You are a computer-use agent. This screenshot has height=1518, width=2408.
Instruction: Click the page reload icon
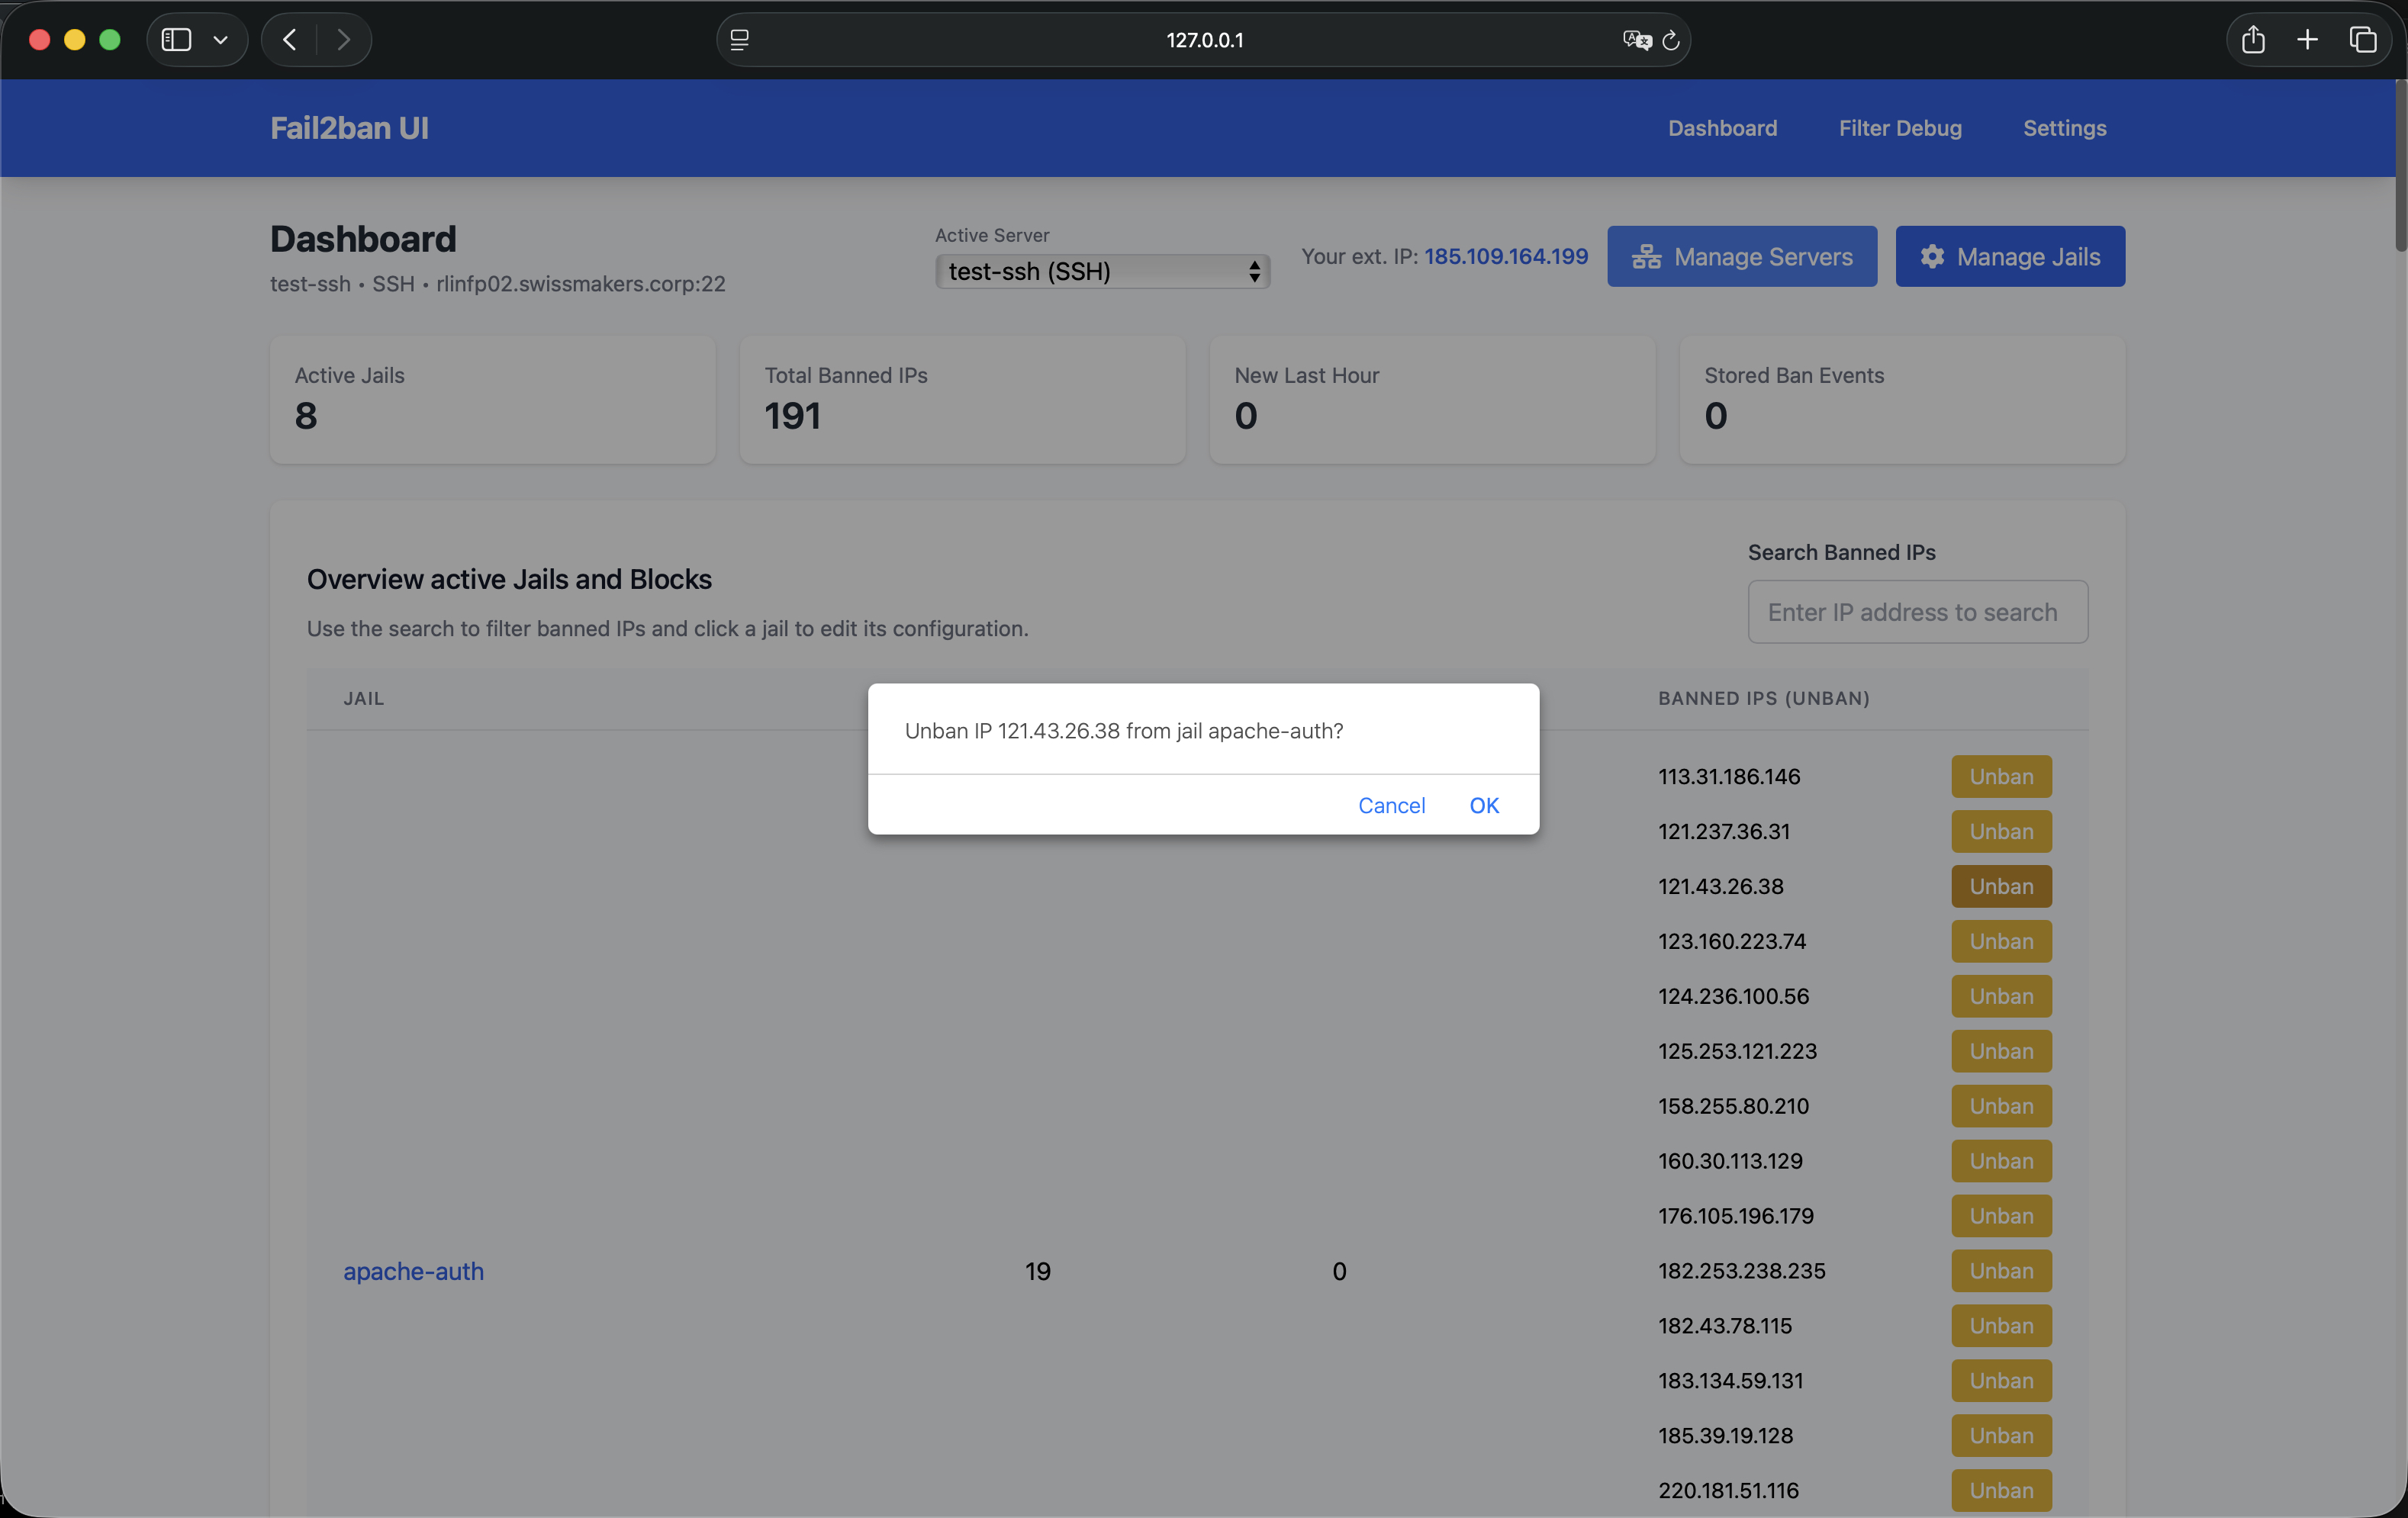pos(1670,40)
